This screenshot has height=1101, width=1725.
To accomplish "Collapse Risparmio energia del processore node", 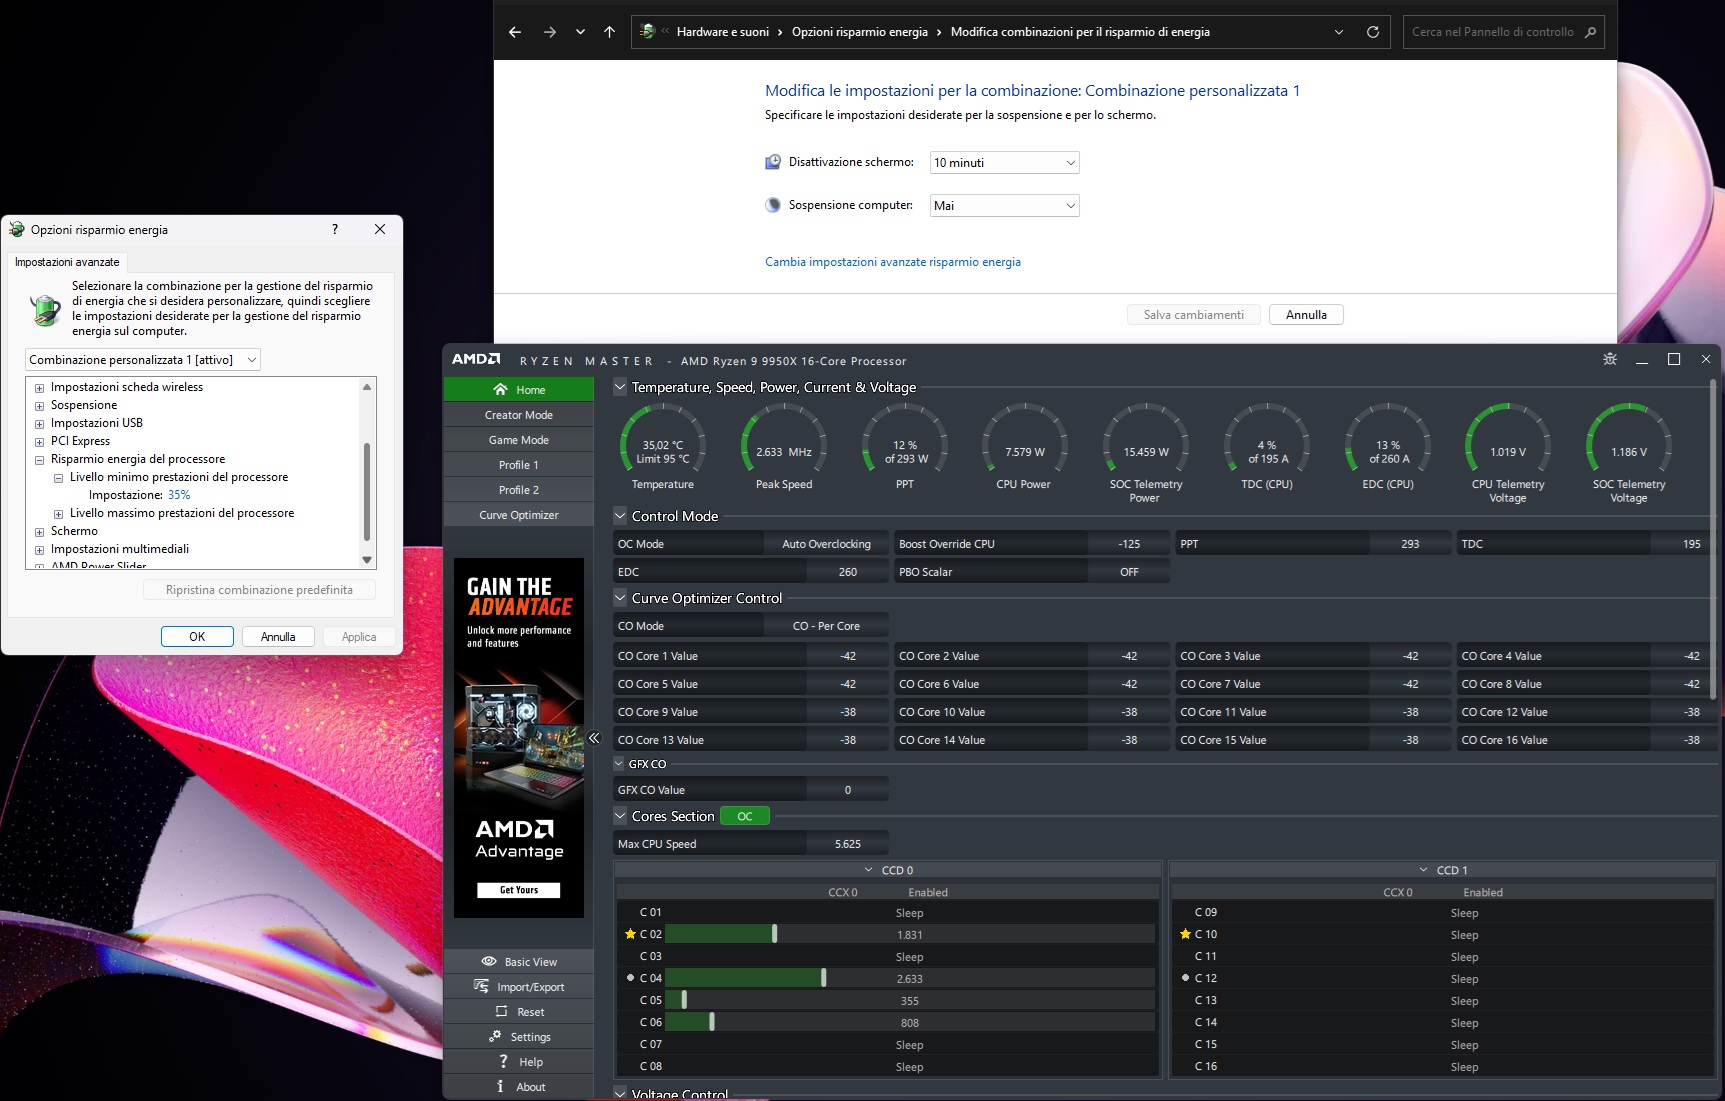I will (40, 460).
